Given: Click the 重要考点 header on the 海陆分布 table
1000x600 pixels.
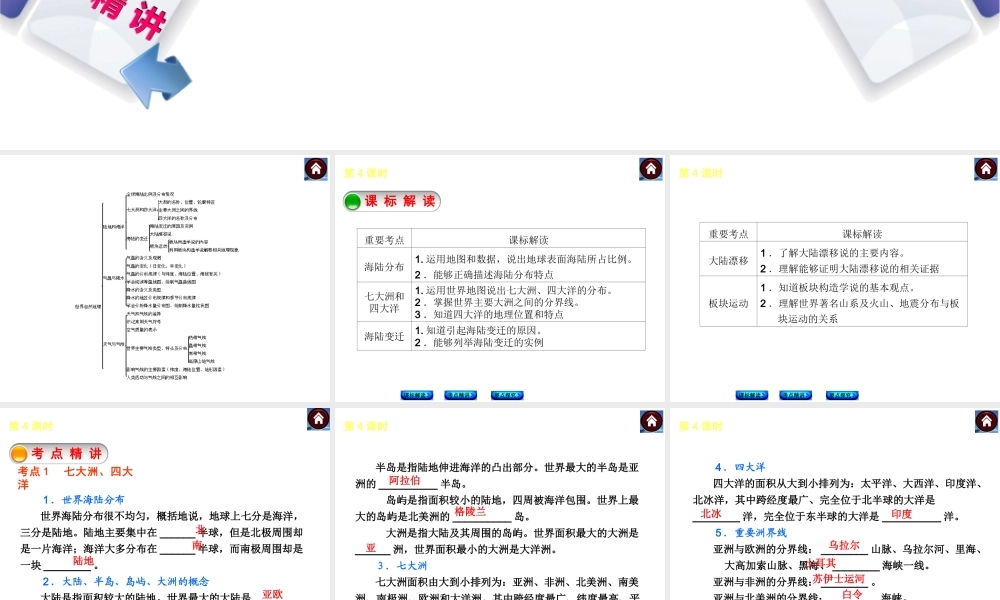Looking at the screenshot, I should click(384, 240).
